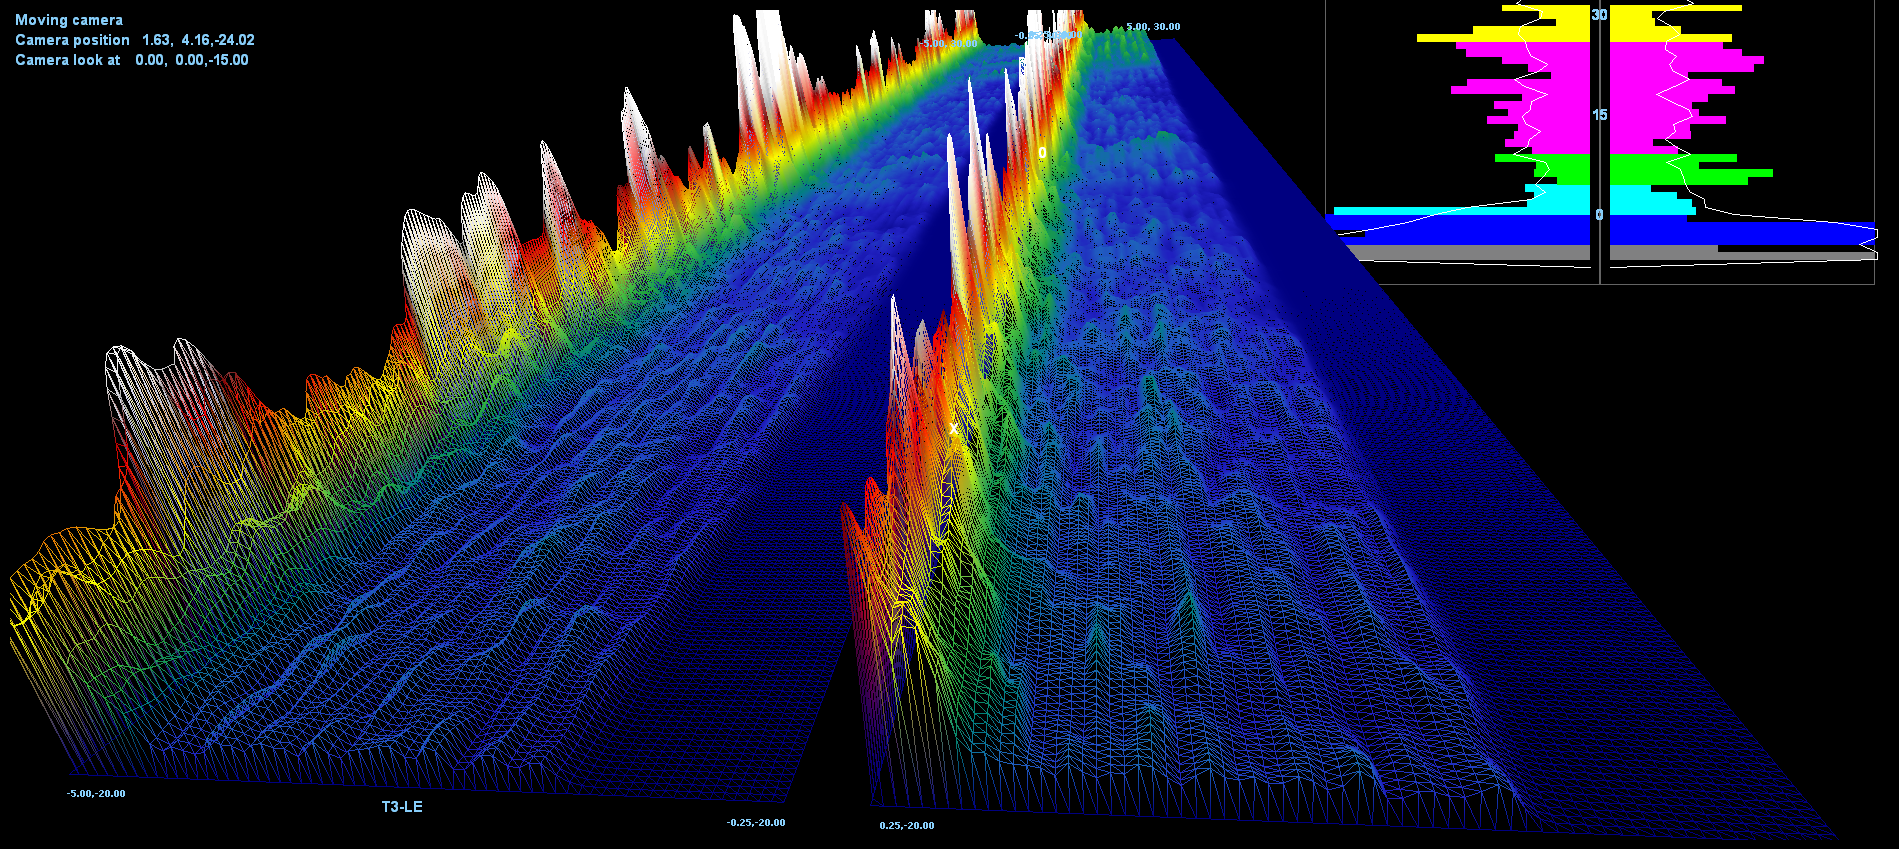Click the 30 tick on histogram axis
The width and height of the screenshot is (1899, 849).
click(x=1600, y=15)
